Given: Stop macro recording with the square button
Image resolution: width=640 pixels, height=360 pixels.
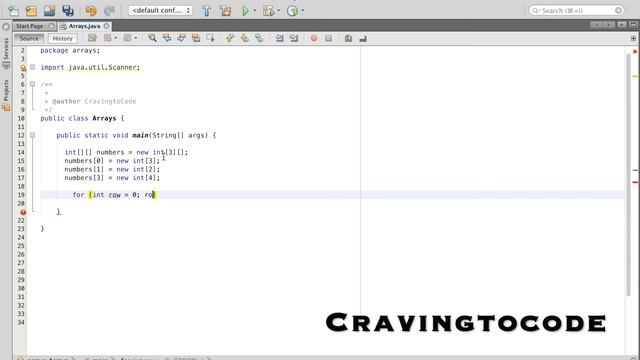Looking at the screenshot, I should [329, 38].
